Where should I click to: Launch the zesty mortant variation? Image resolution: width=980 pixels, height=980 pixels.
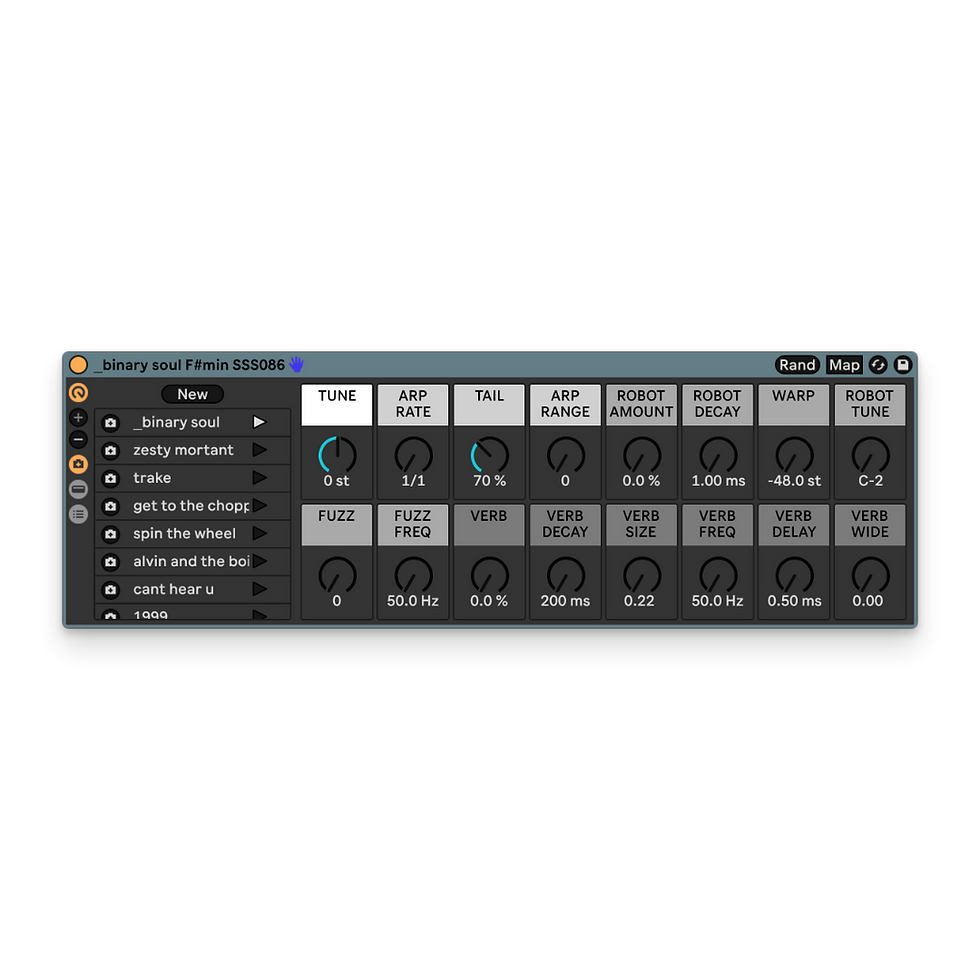(259, 450)
